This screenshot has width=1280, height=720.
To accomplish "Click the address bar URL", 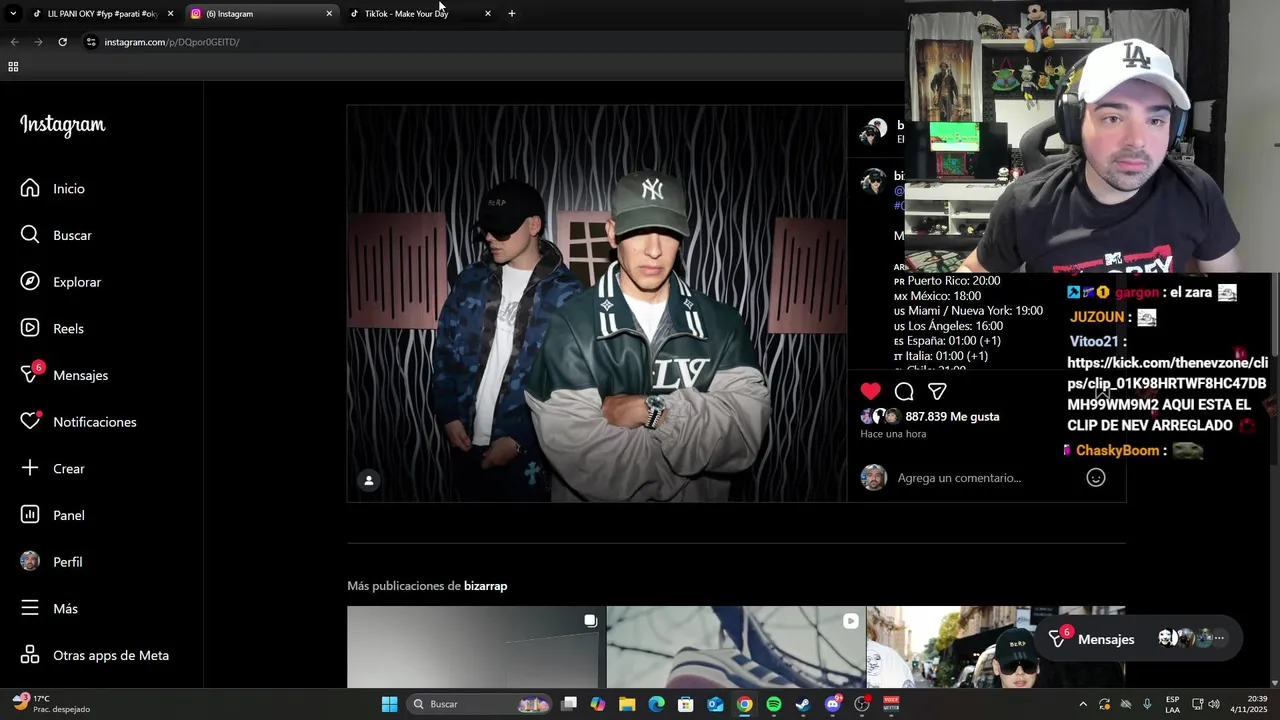I will [172, 42].
